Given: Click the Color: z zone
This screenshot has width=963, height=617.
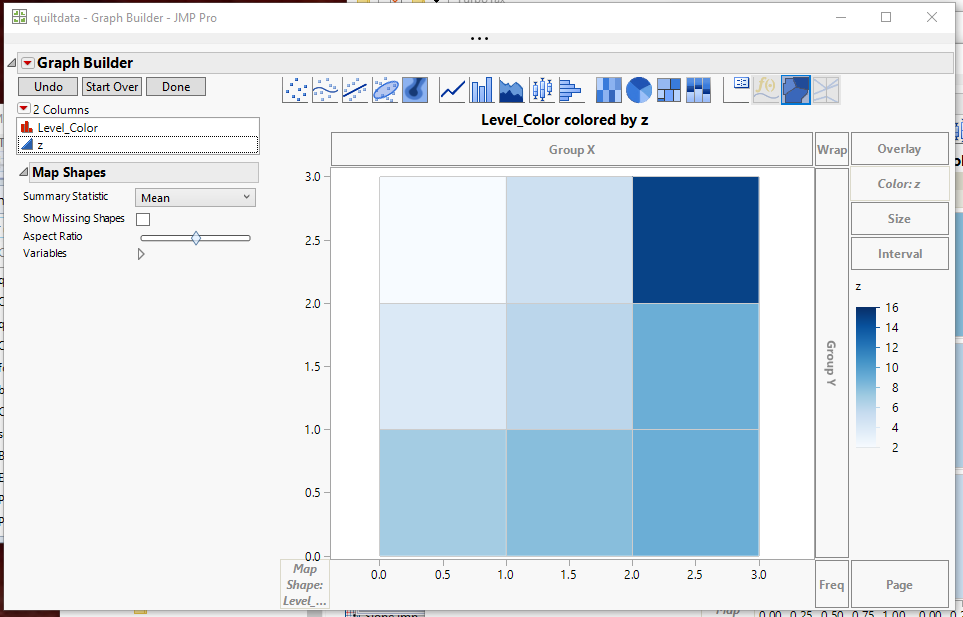Looking at the screenshot, I should pyautogui.click(x=899, y=184).
